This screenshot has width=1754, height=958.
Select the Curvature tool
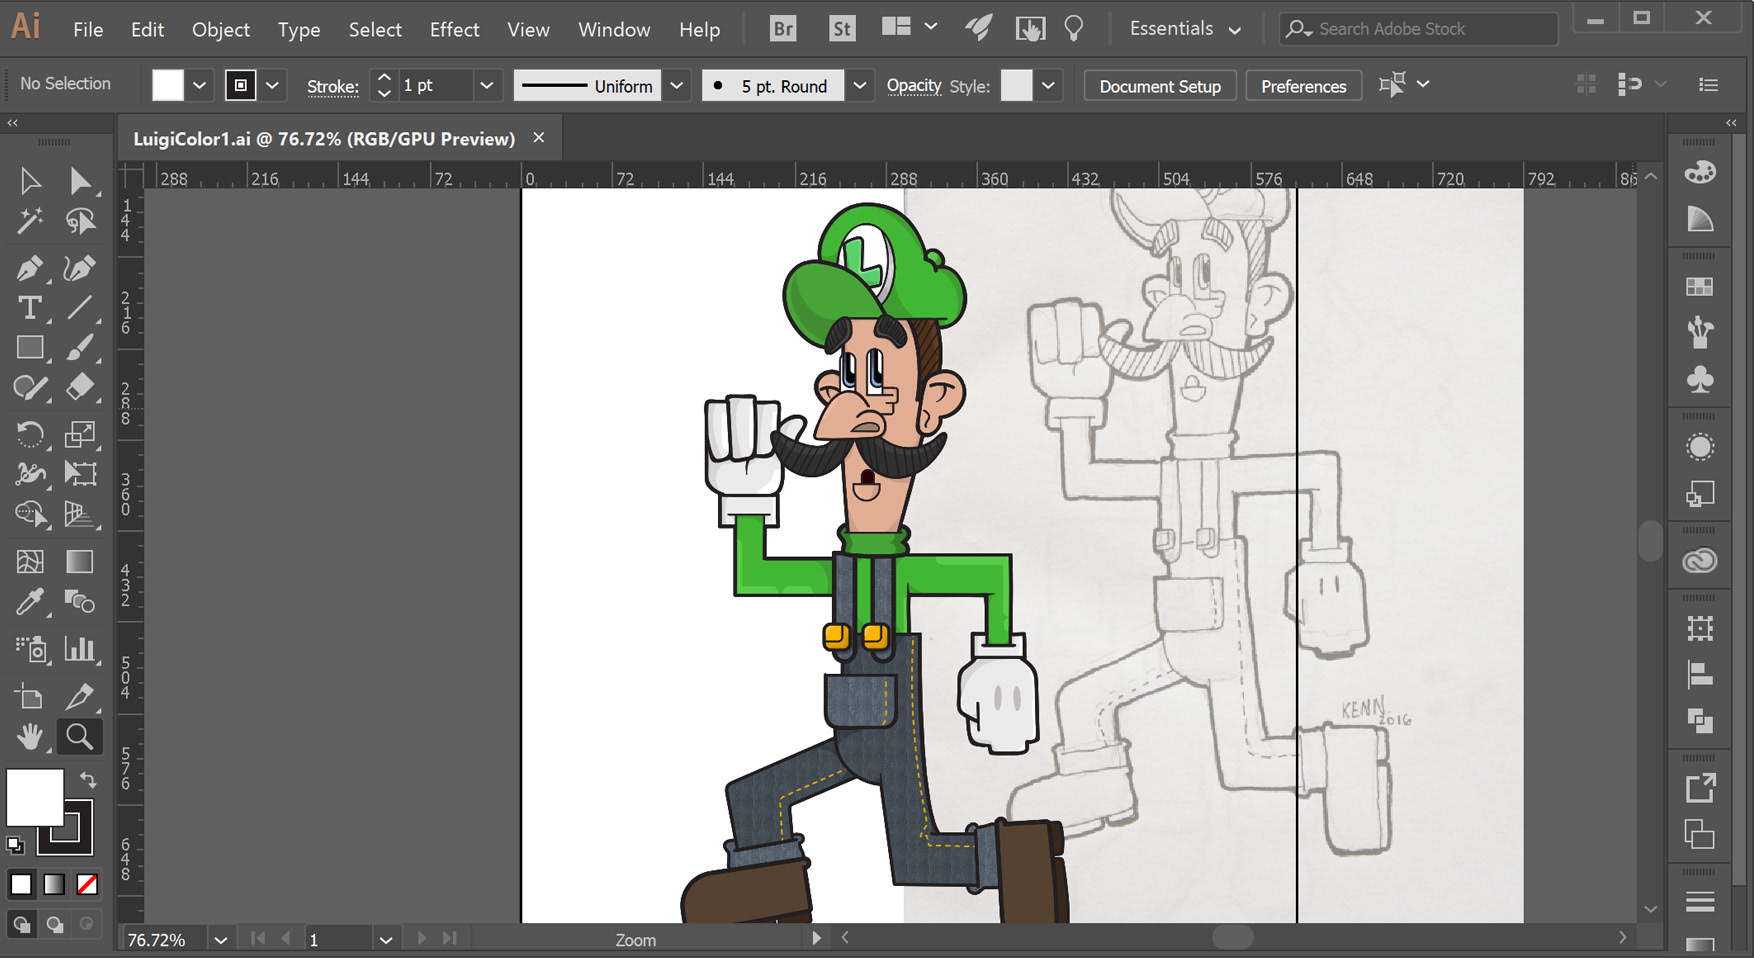pyautogui.click(x=80, y=268)
